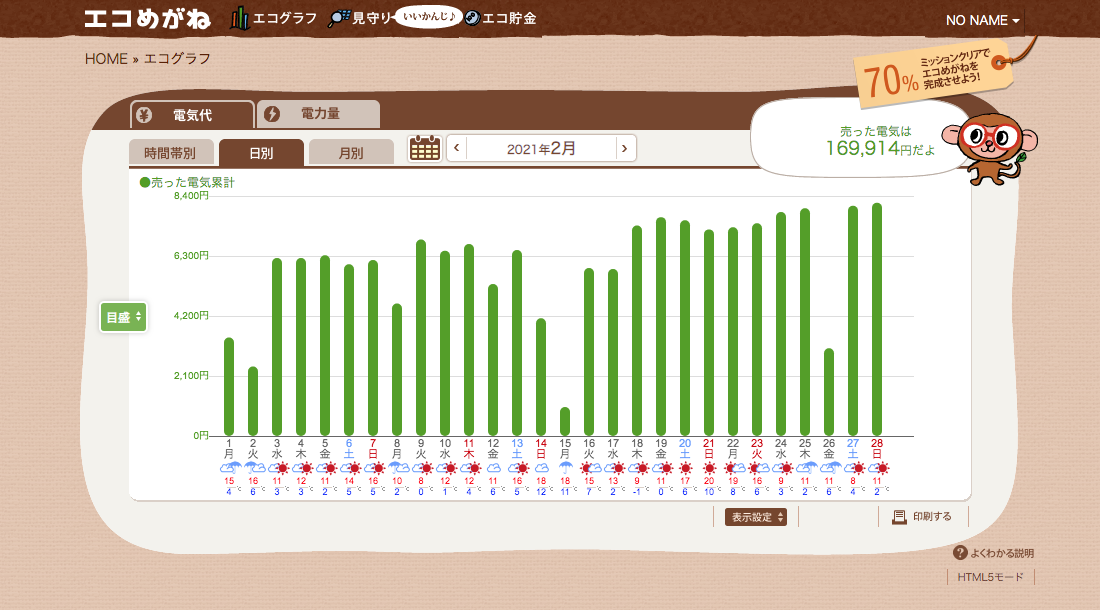Toggle the 売った電気累計 legend entry
The height and width of the screenshot is (610, 1100).
187,182
